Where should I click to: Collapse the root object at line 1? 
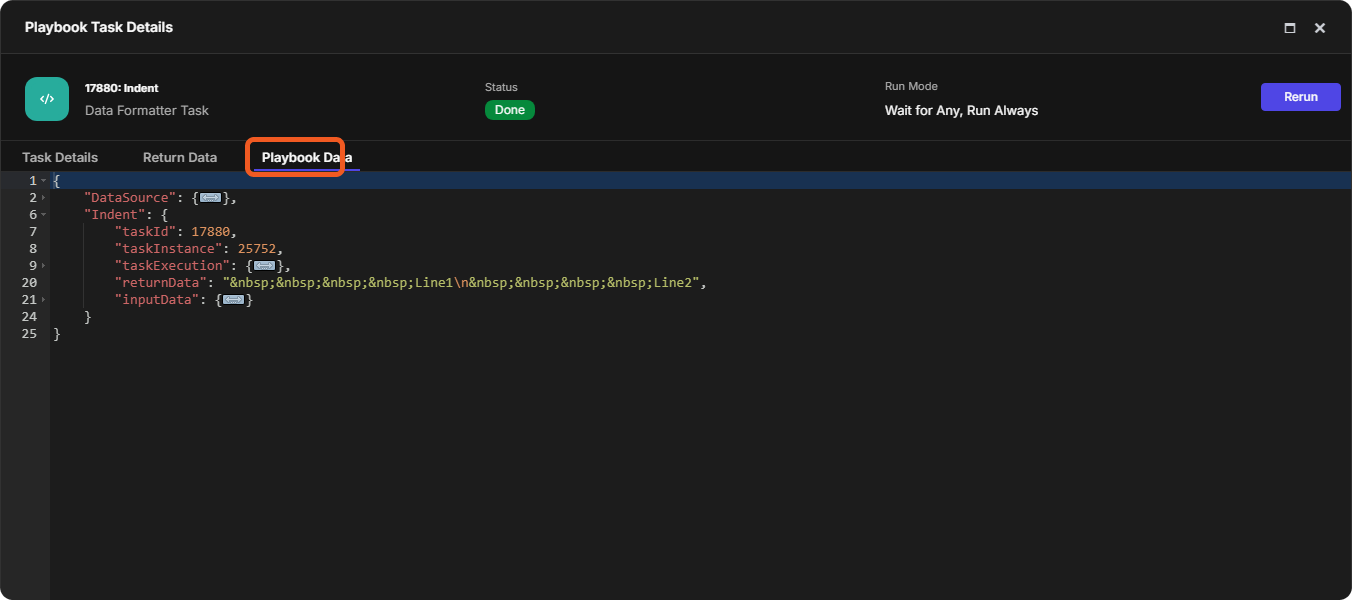coord(44,181)
